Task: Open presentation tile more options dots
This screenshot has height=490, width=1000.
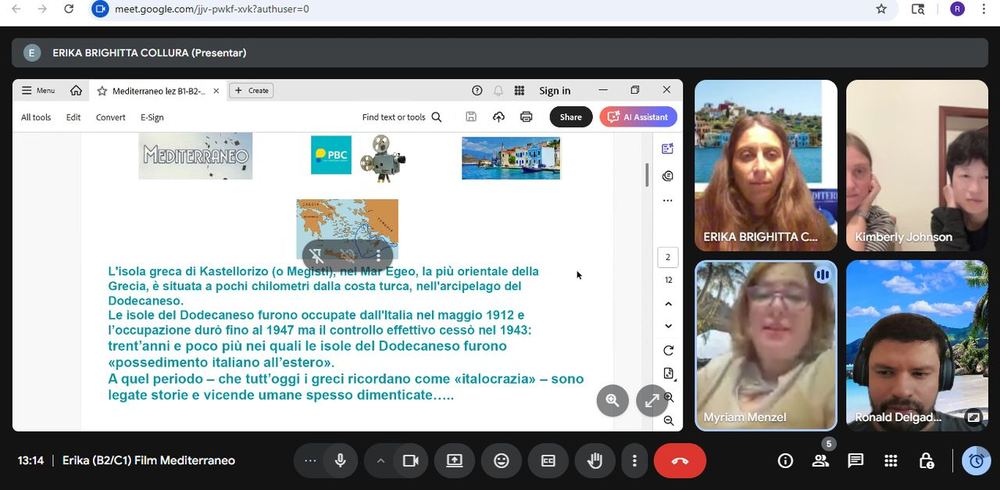Action: (378, 256)
